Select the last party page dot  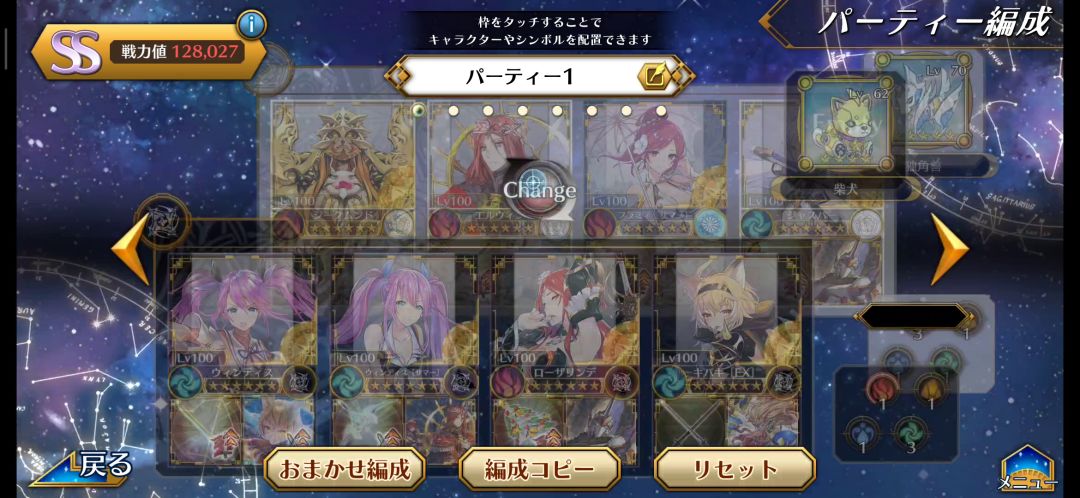point(661,110)
